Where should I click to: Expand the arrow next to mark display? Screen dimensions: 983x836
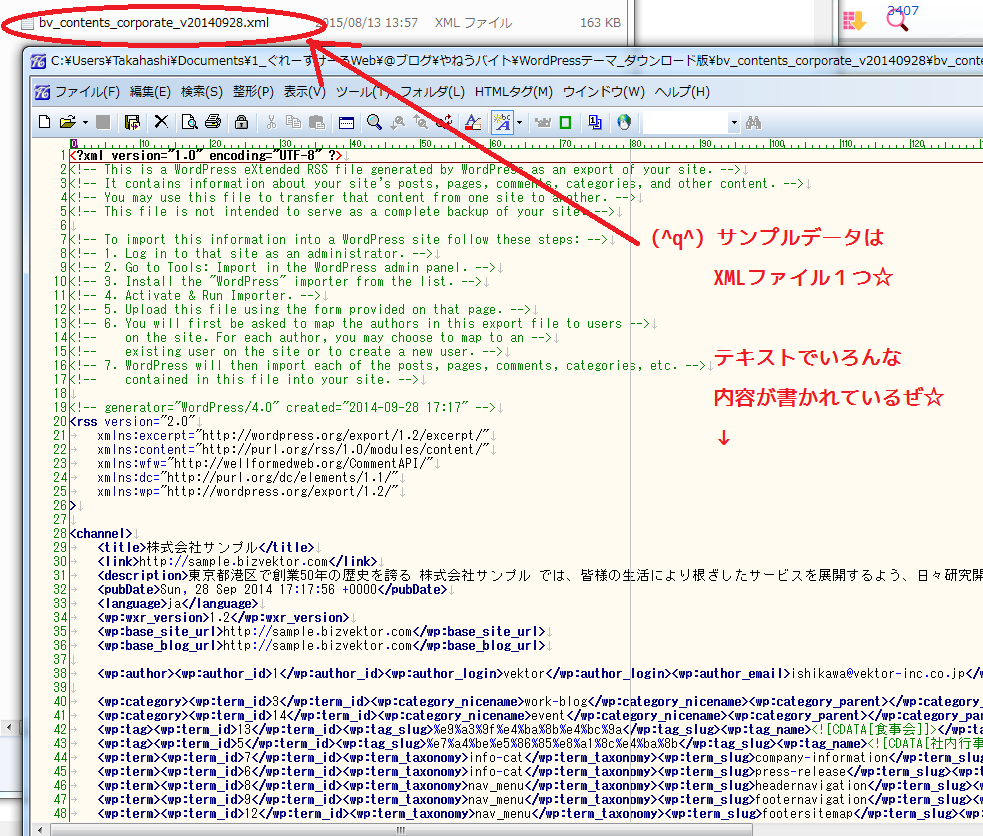click(x=520, y=122)
